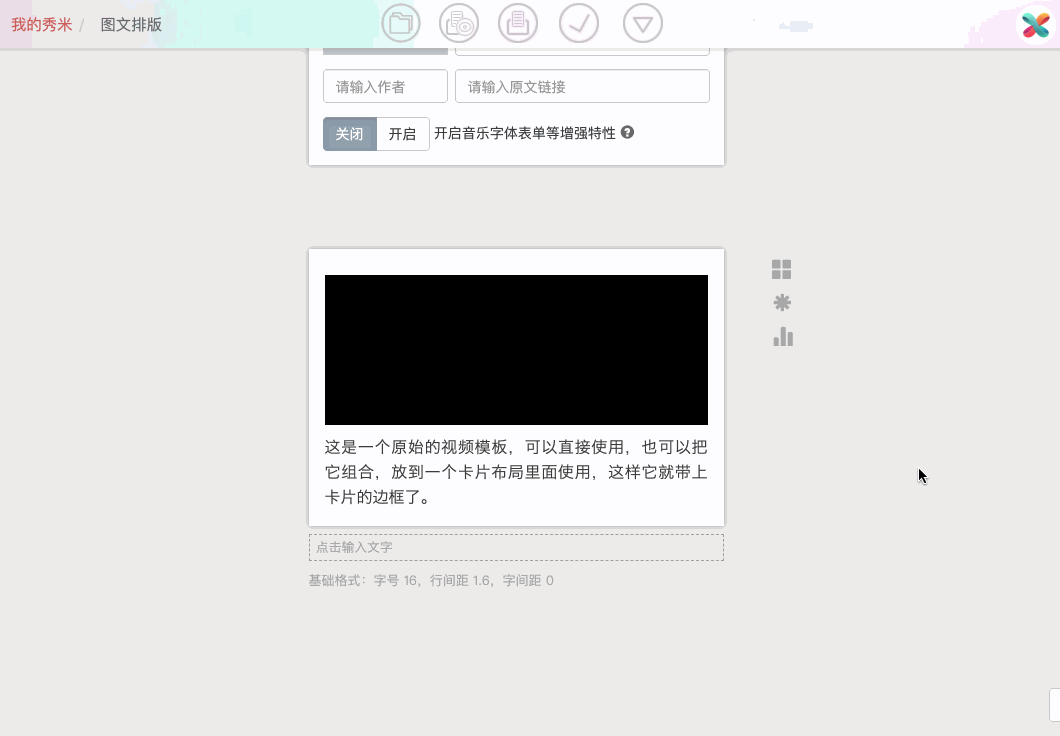Click the video template description paragraph

516,472
